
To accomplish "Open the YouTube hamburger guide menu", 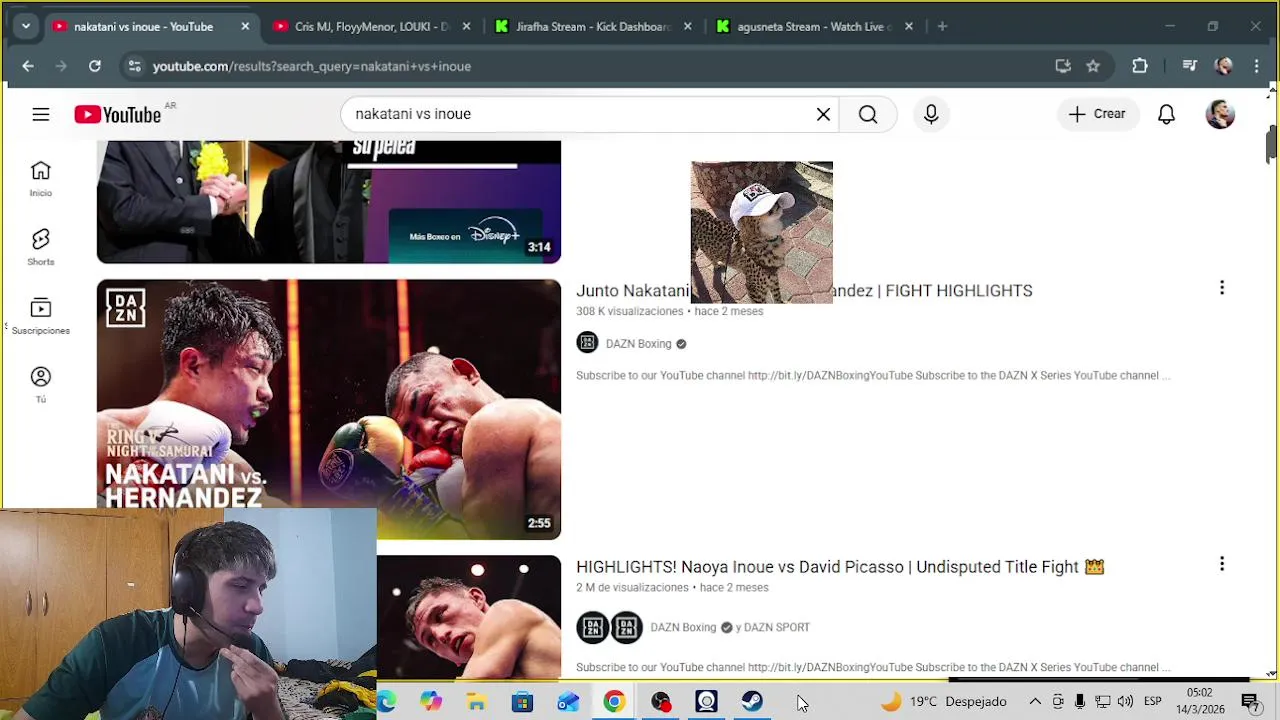I will 41,114.
